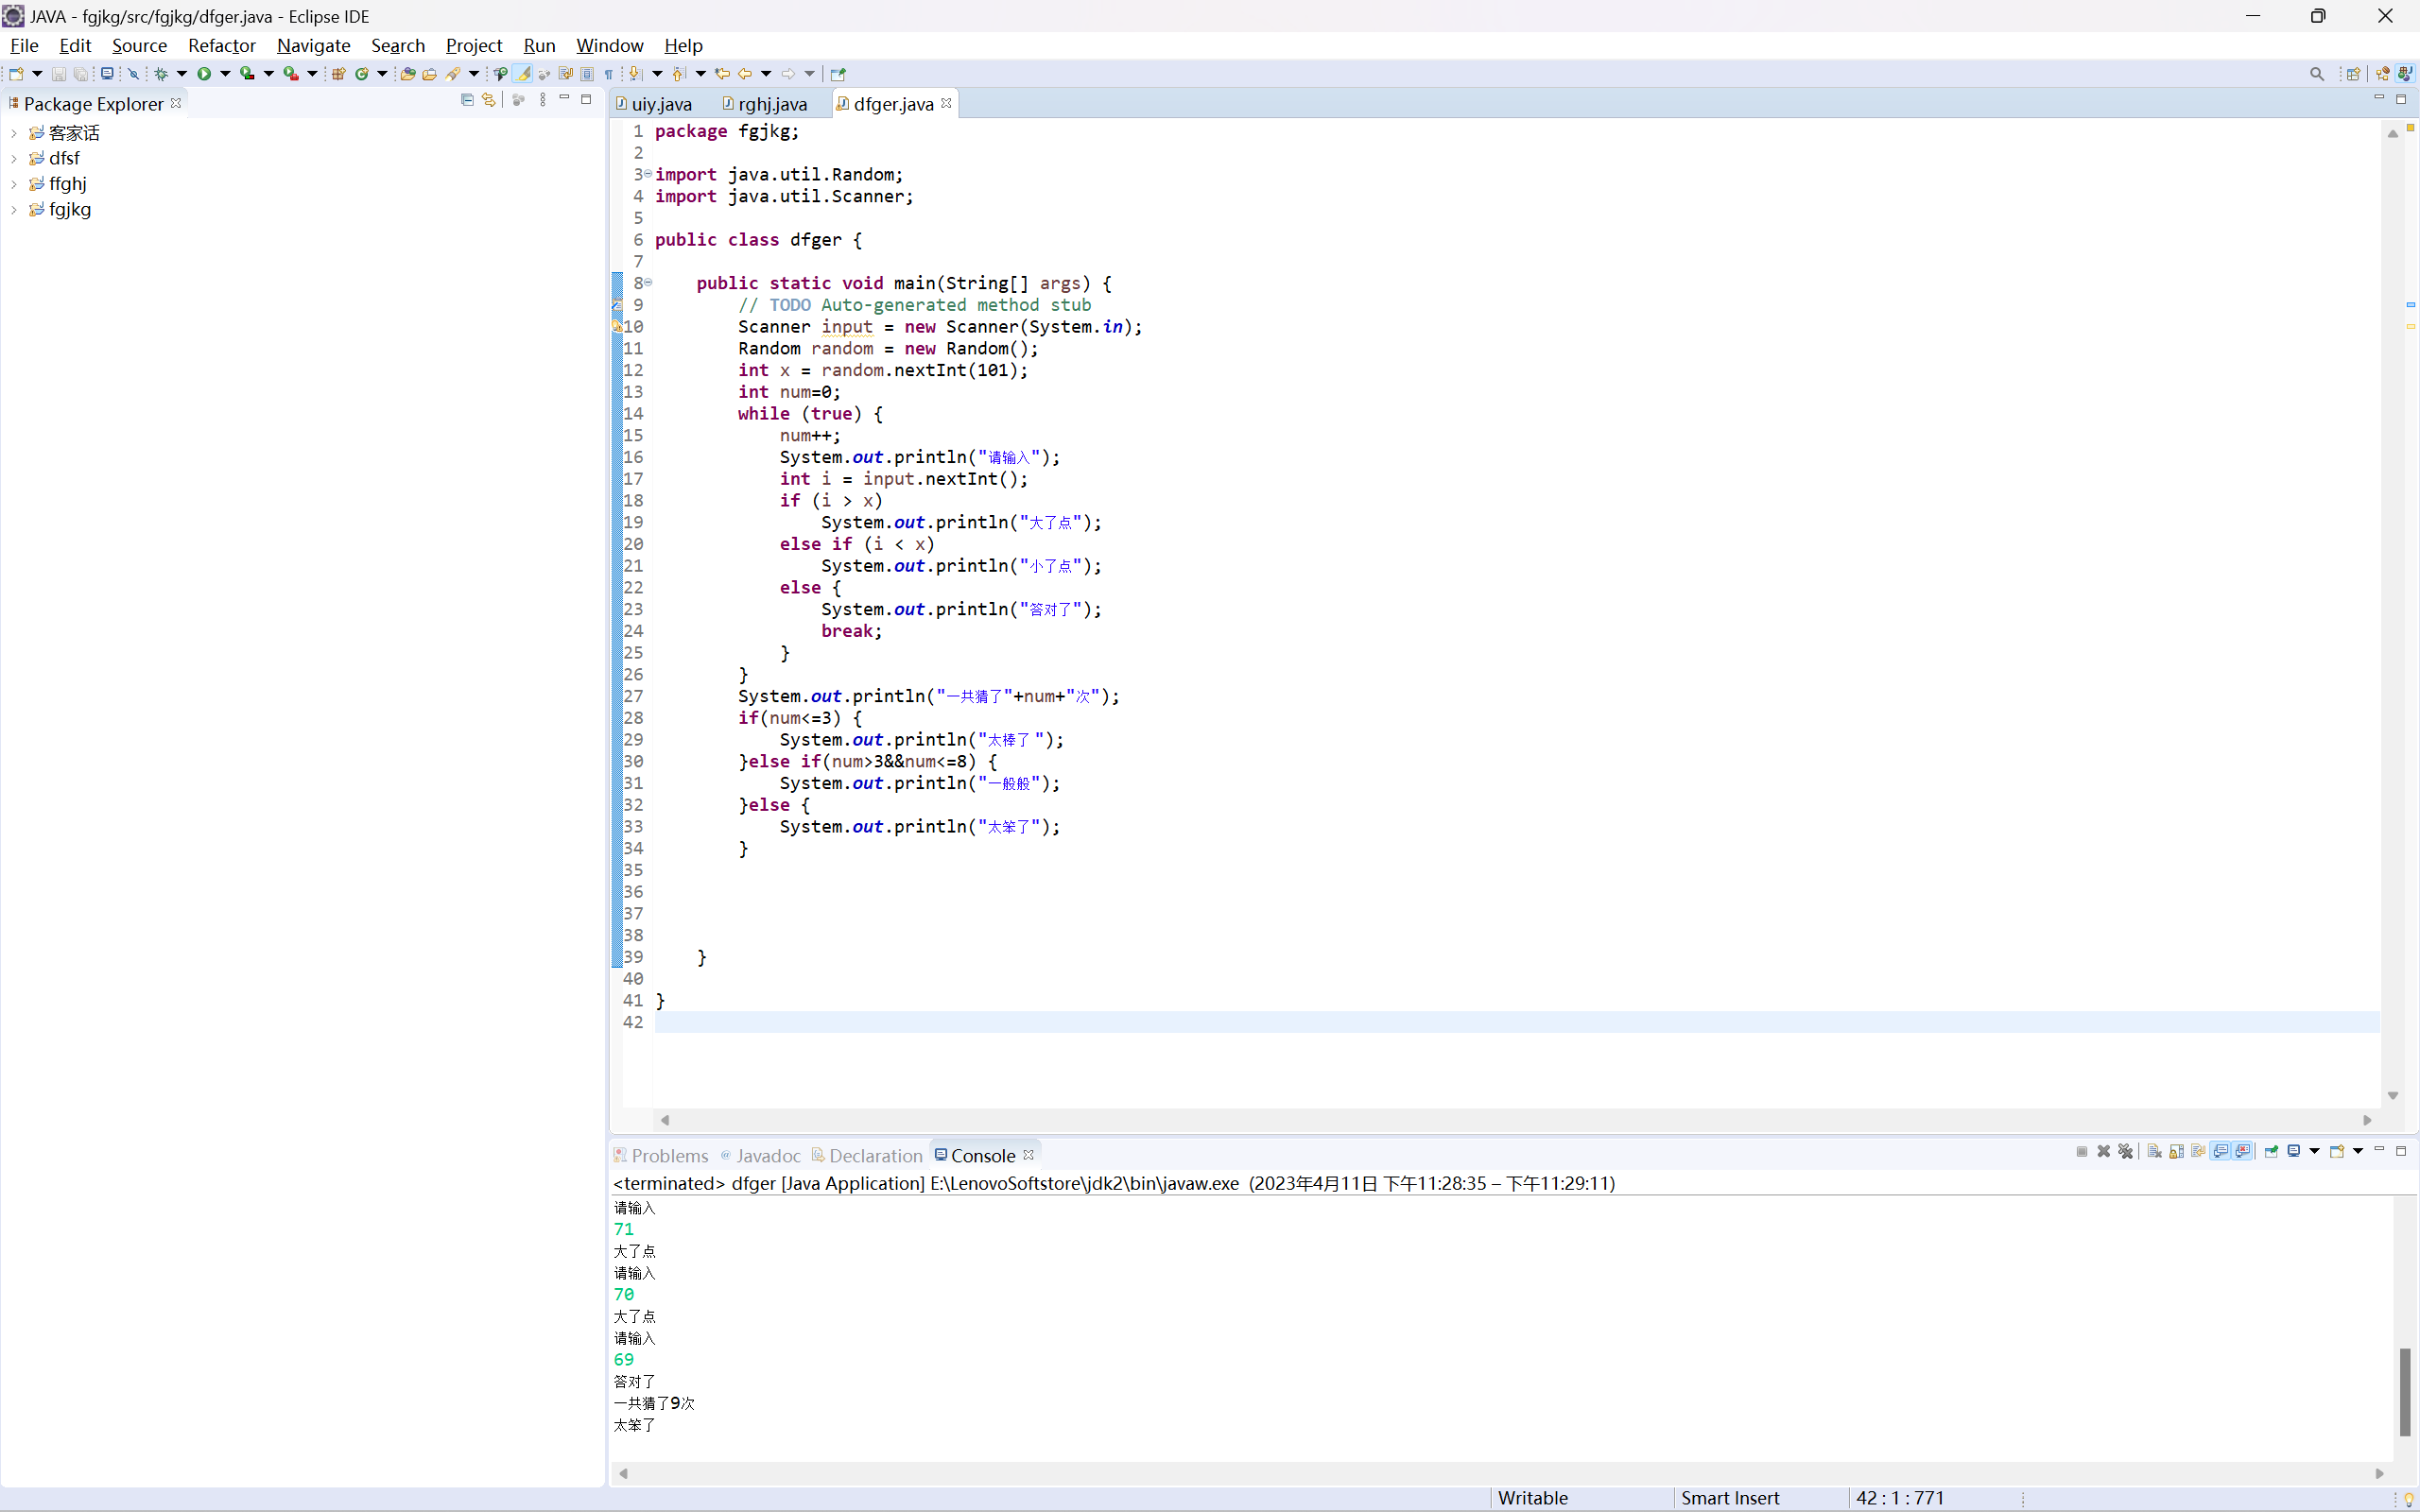Click the green Run button in toolbar
2420x1512 pixels.
[204, 73]
